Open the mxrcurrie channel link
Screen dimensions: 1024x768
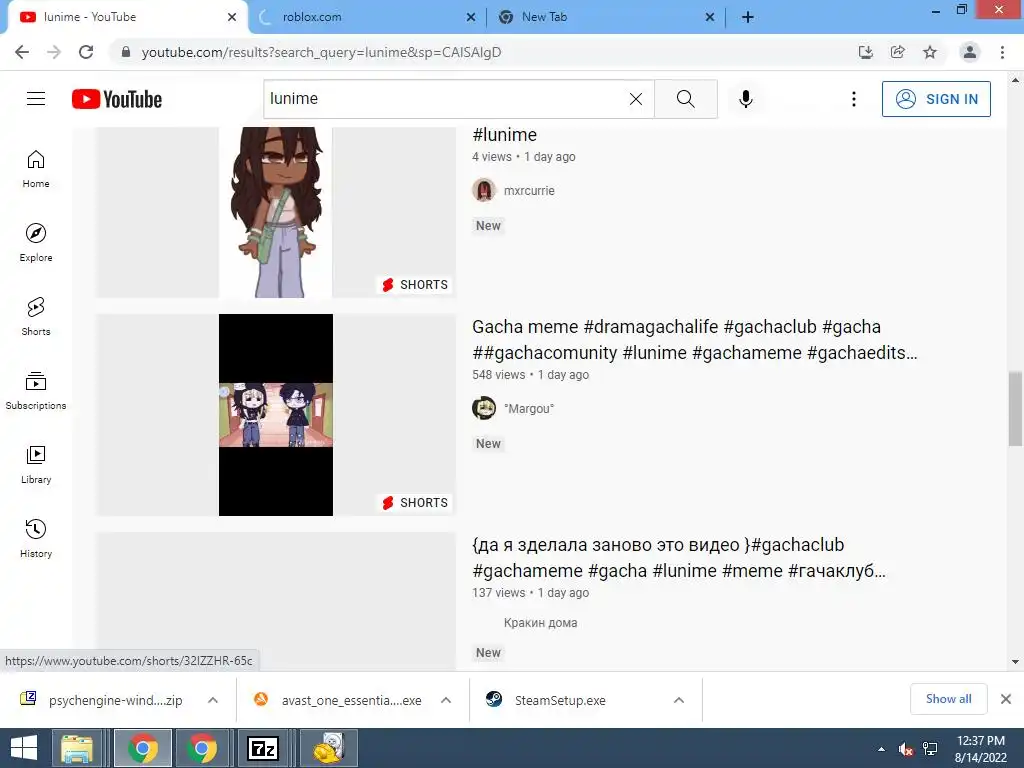(529, 191)
